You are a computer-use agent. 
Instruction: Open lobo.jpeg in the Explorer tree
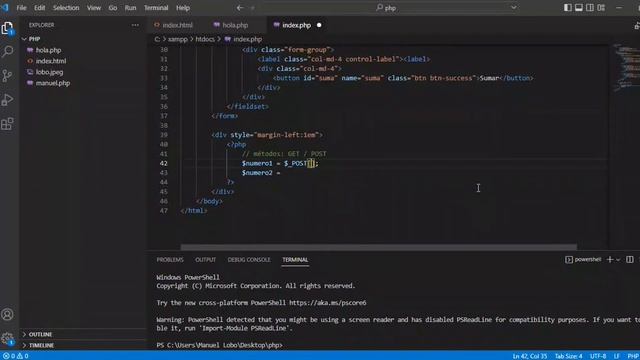point(49,72)
